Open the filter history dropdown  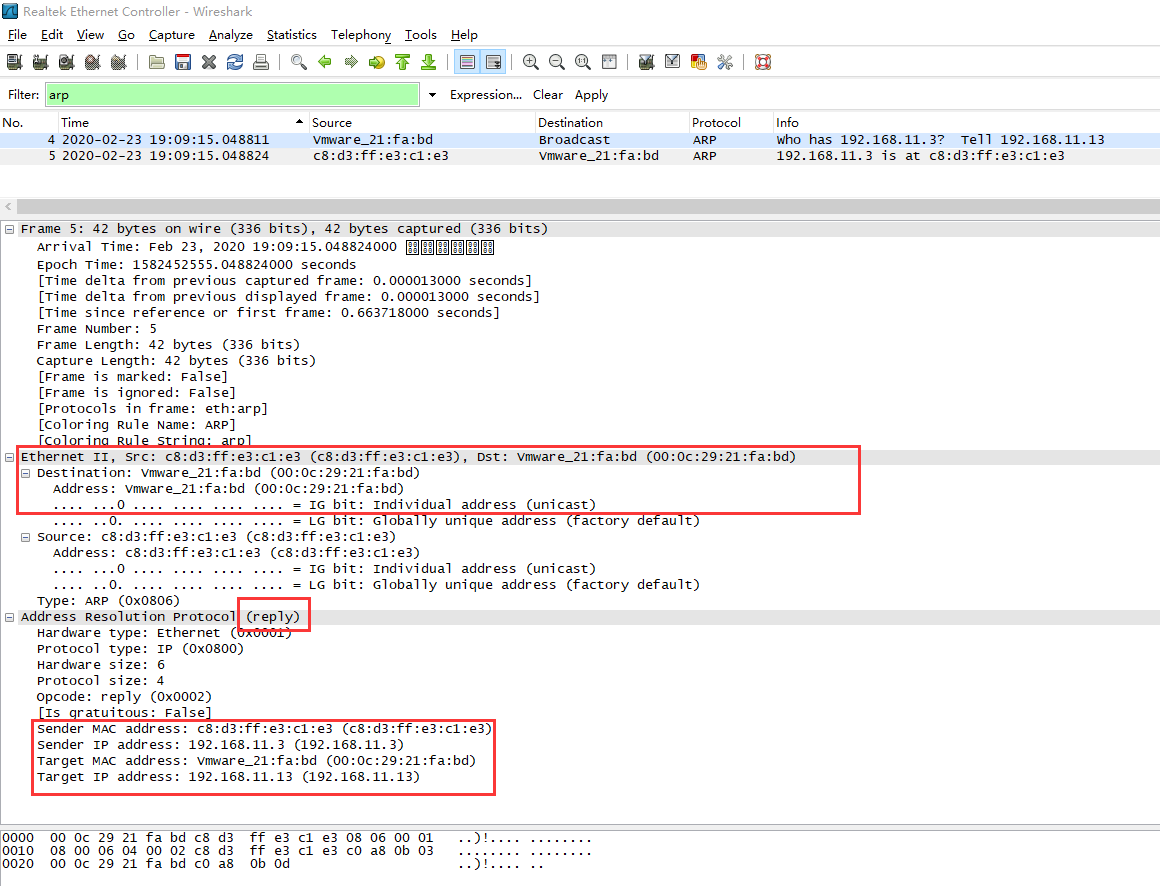pyautogui.click(x=431, y=94)
